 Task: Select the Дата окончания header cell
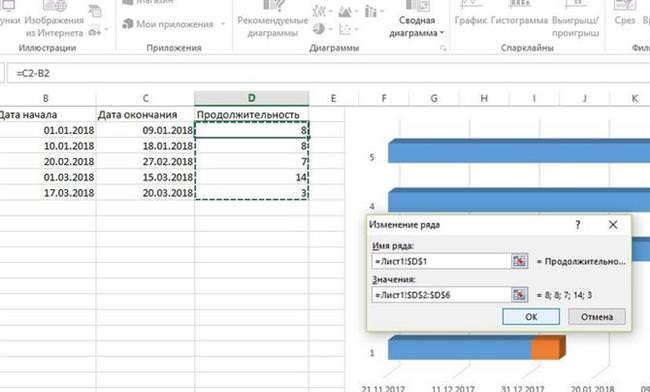click(145, 114)
